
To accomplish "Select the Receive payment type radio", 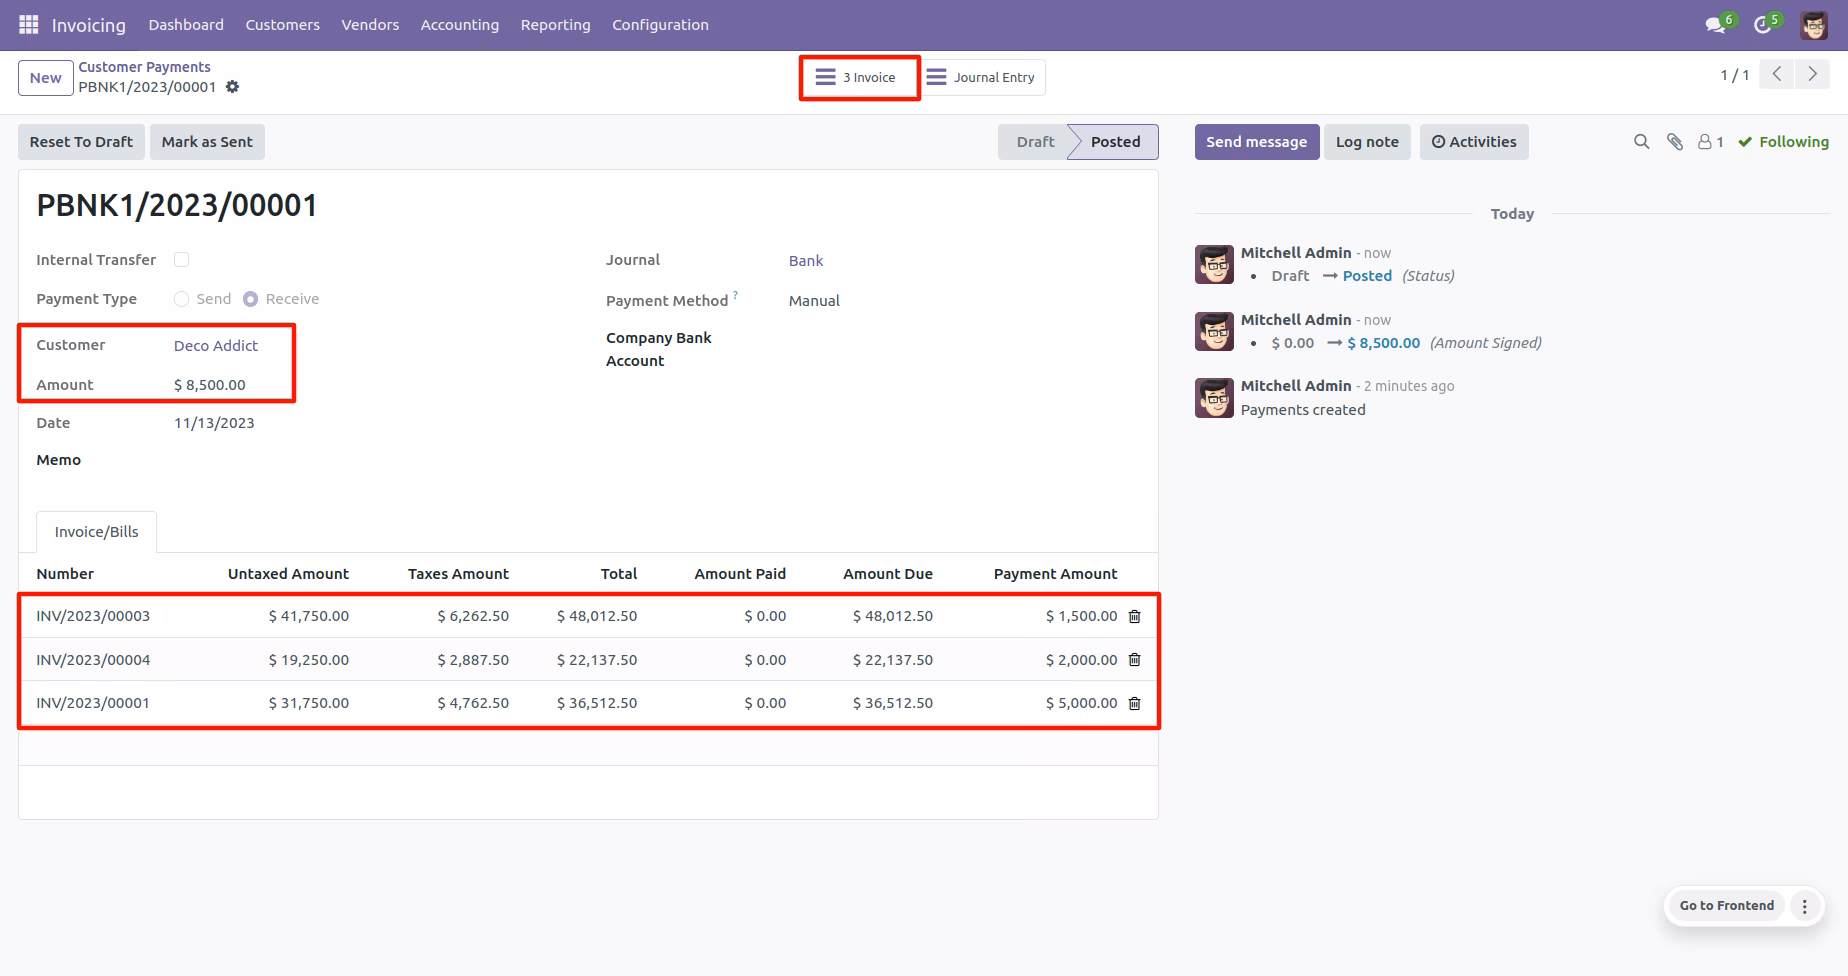I will 250,299.
